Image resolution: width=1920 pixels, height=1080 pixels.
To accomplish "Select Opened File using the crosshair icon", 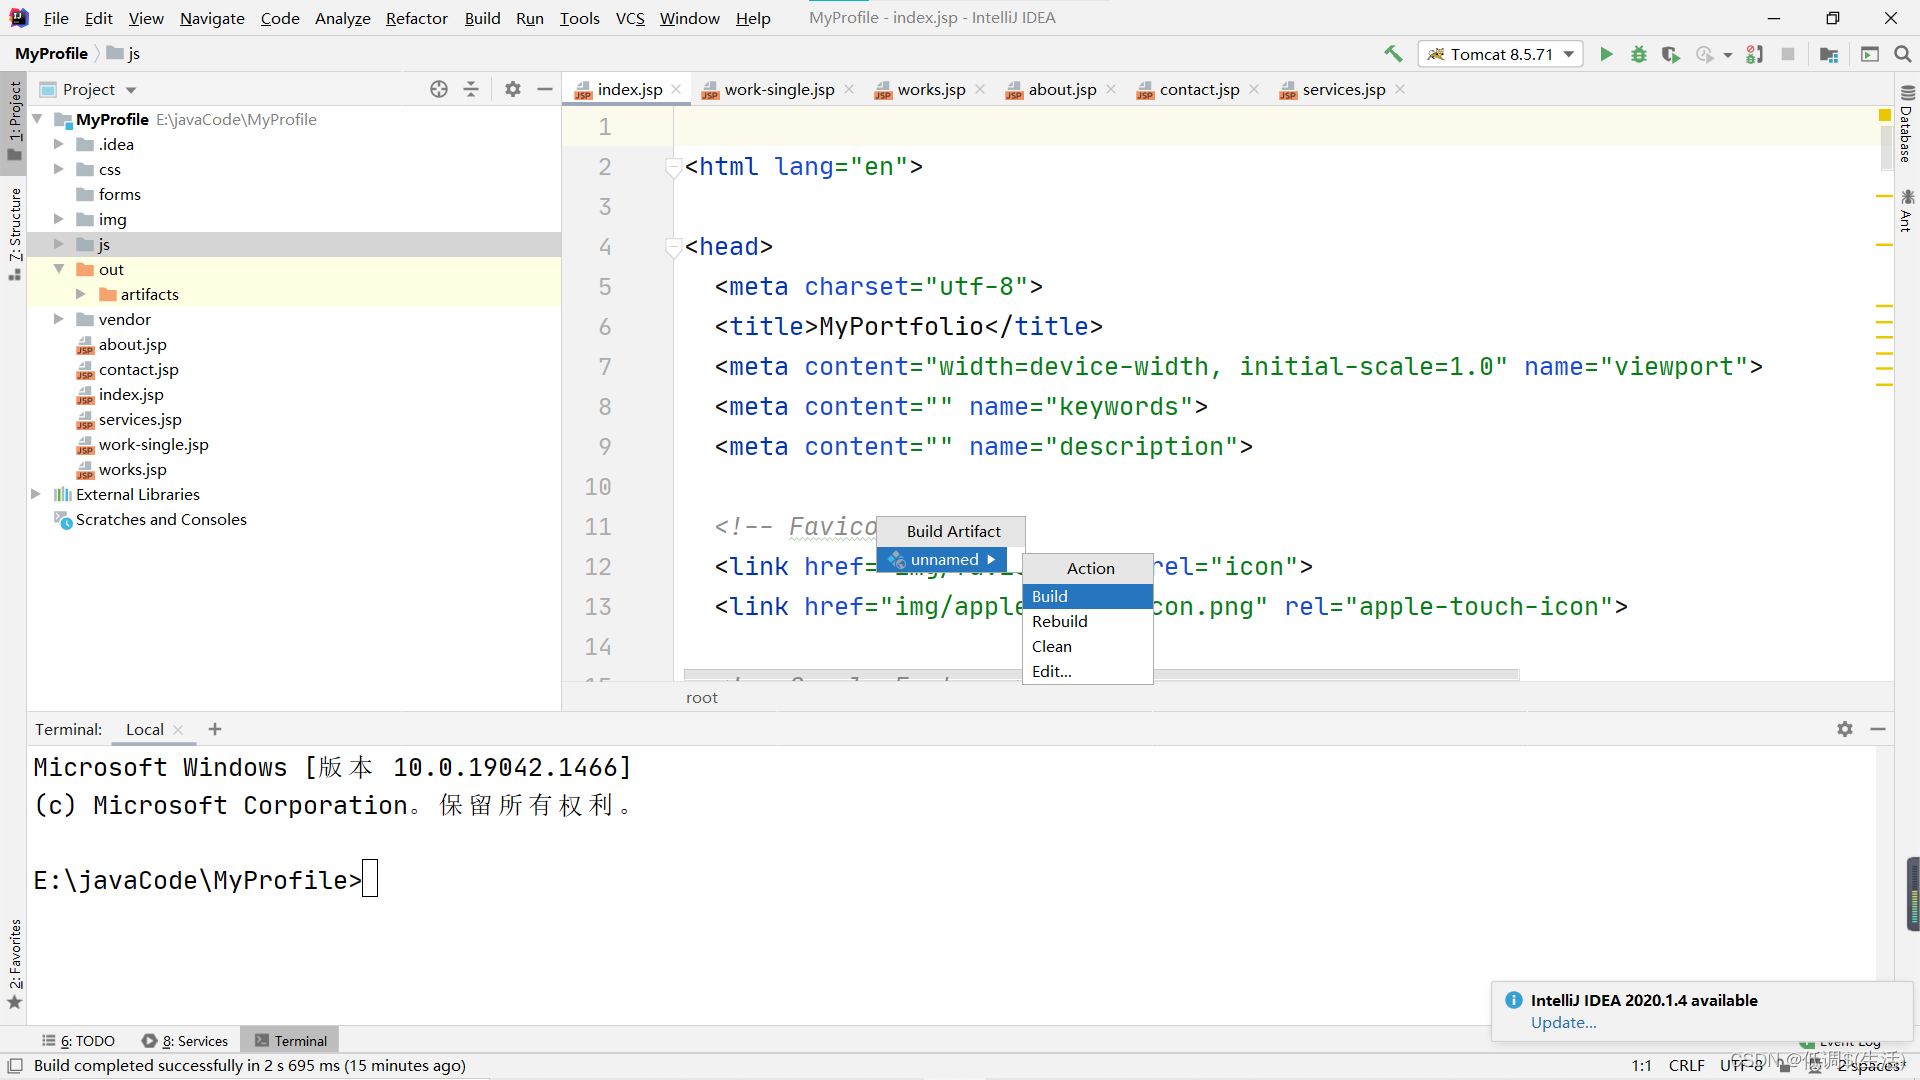I will point(438,88).
